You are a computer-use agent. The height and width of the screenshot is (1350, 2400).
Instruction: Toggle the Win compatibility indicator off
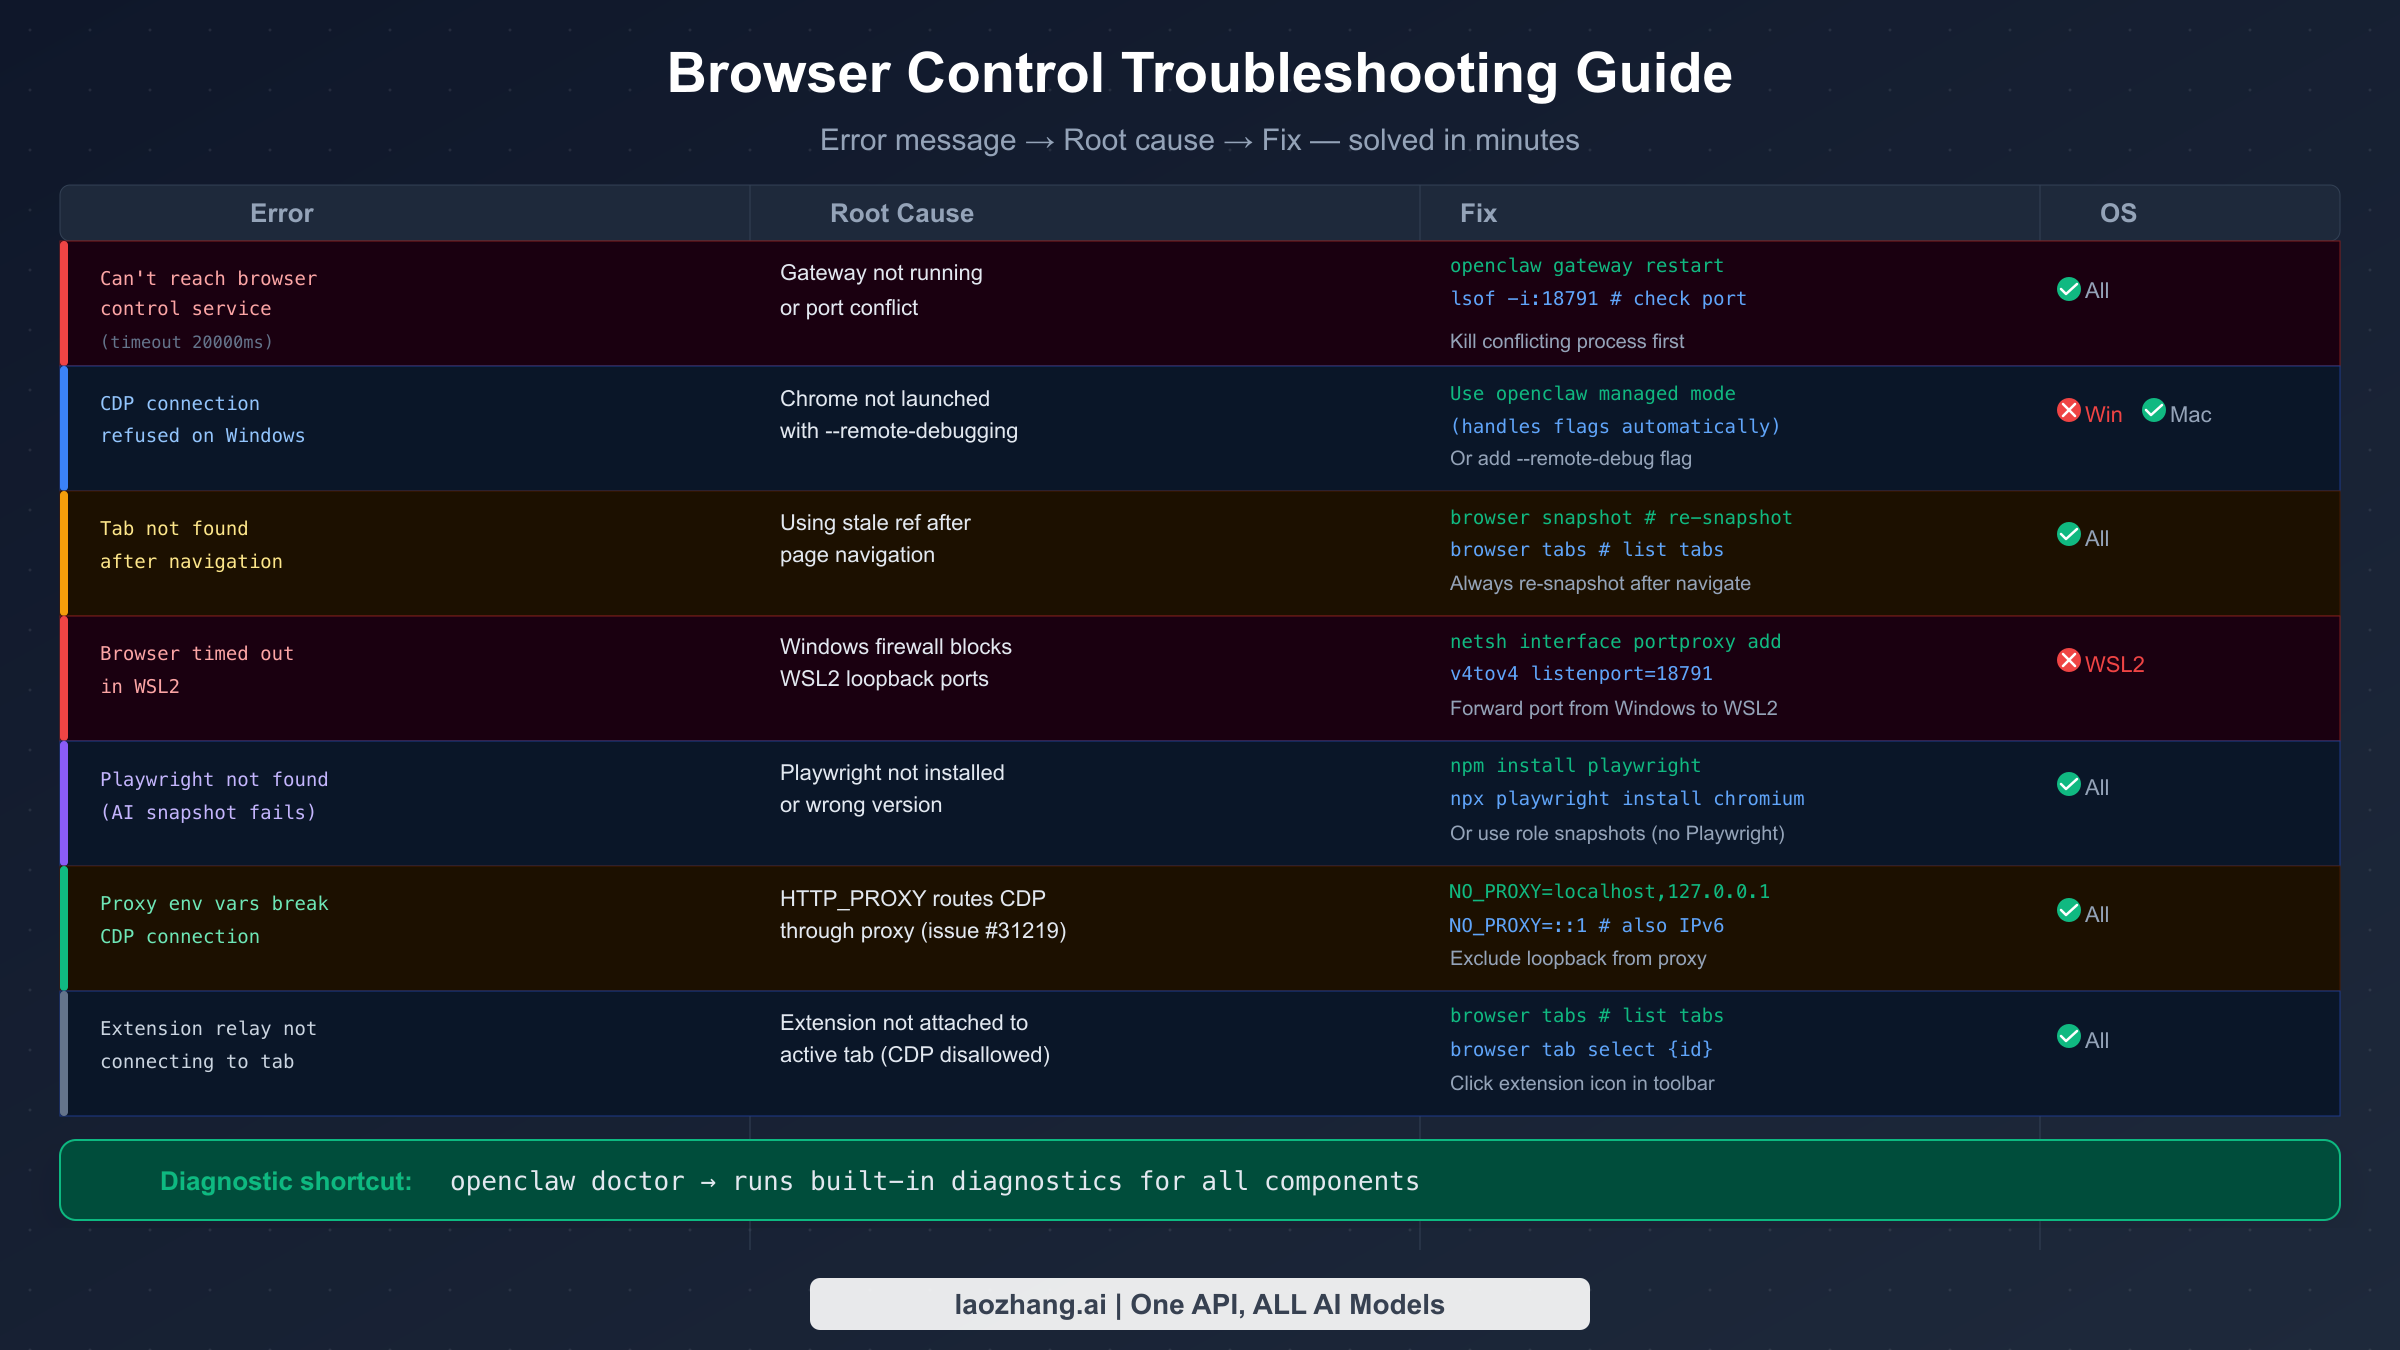[x=2069, y=412]
